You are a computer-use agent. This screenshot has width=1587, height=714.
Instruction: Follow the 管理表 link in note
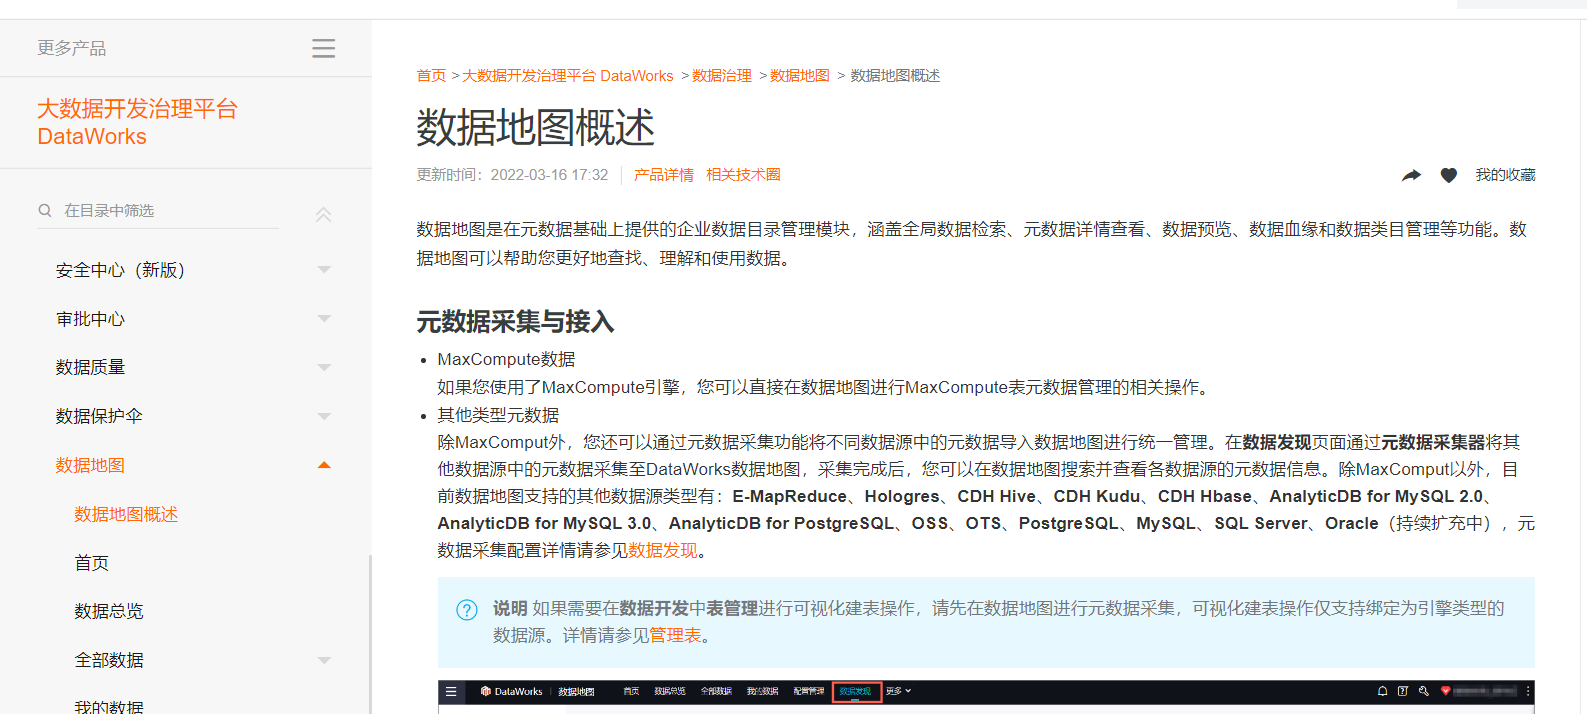point(676,635)
